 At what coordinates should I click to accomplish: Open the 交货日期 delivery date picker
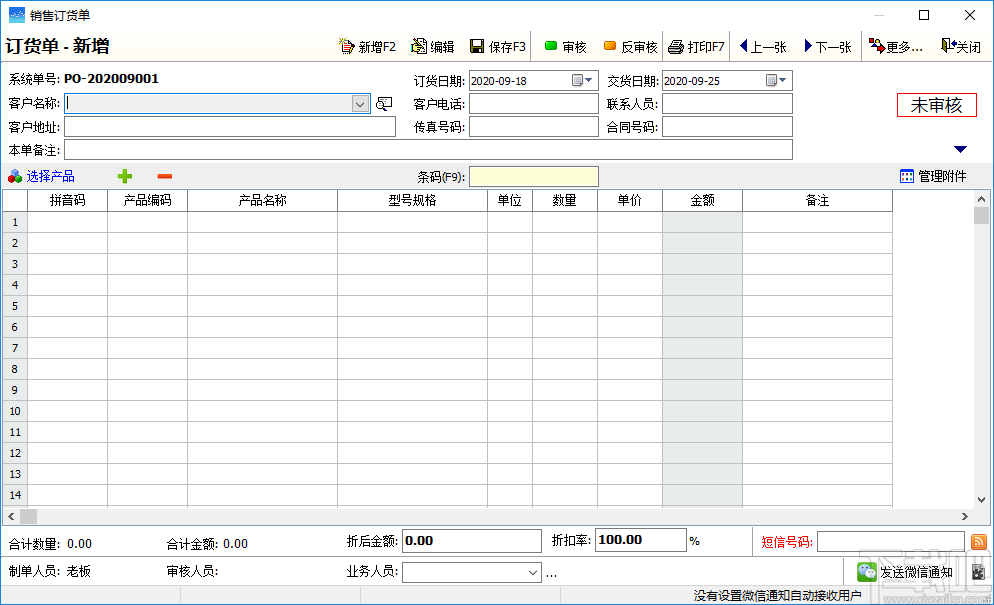(x=776, y=81)
